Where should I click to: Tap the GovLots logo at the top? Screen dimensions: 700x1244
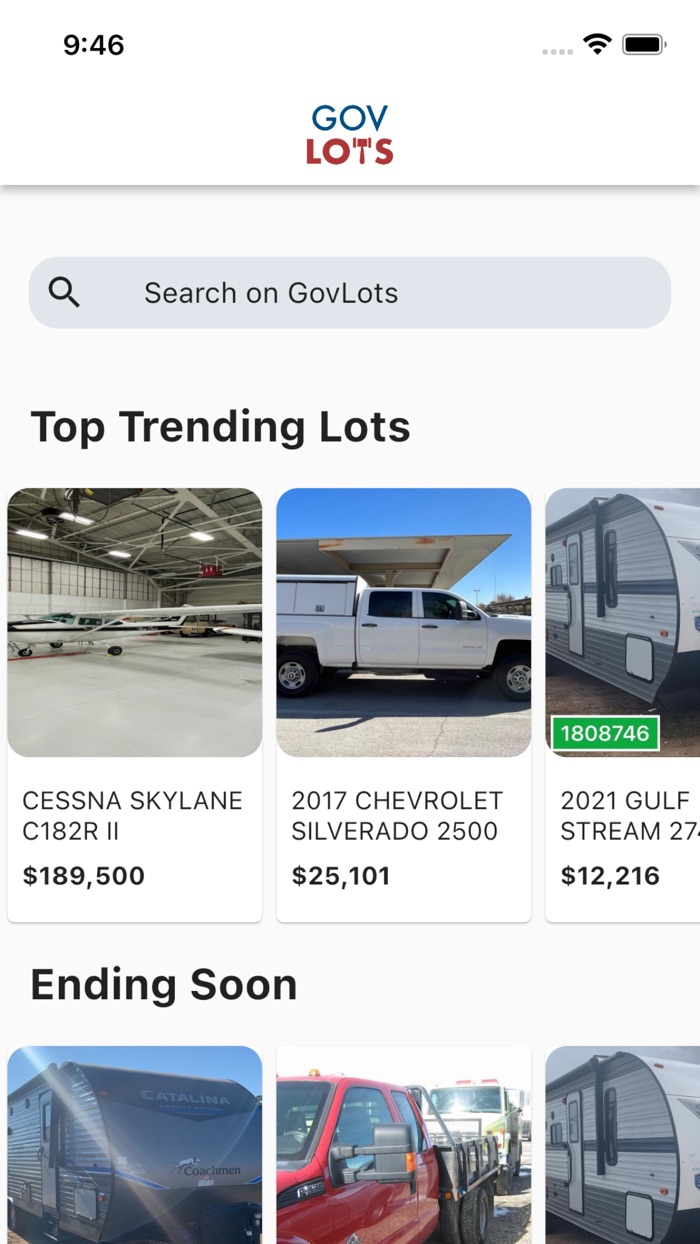pyautogui.click(x=349, y=133)
